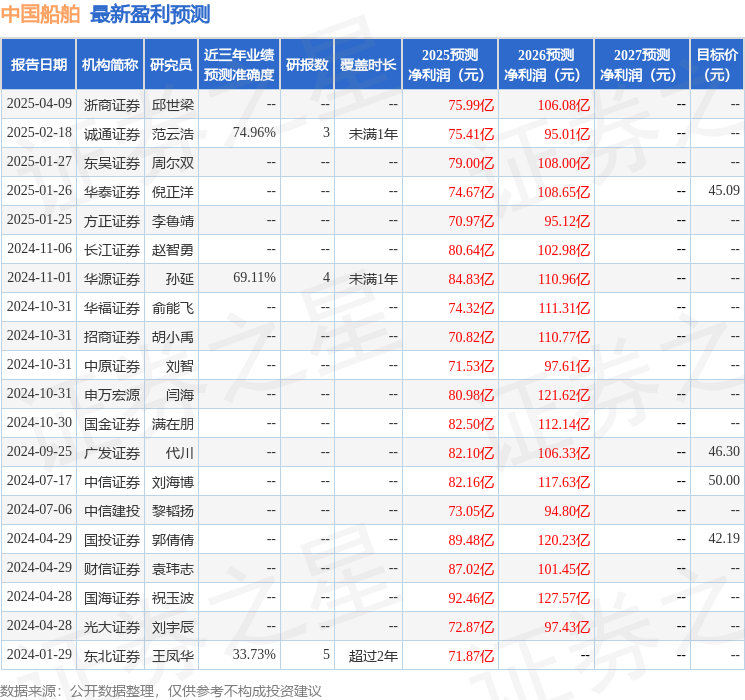The height and width of the screenshot is (700, 745).
Task: Click 国金证券 institution cell
Action: point(112,424)
